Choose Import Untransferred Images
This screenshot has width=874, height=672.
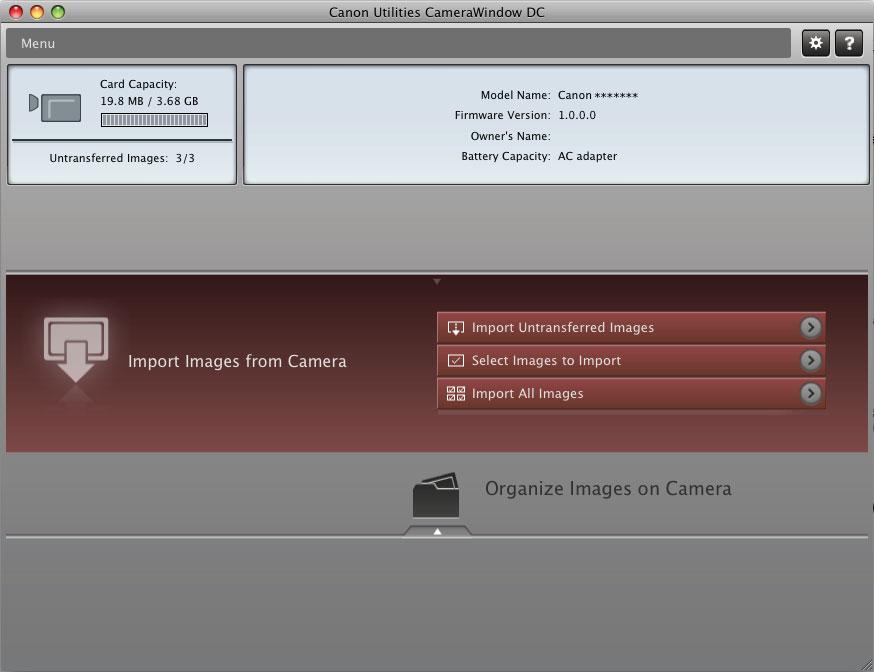click(x=631, y=328)
